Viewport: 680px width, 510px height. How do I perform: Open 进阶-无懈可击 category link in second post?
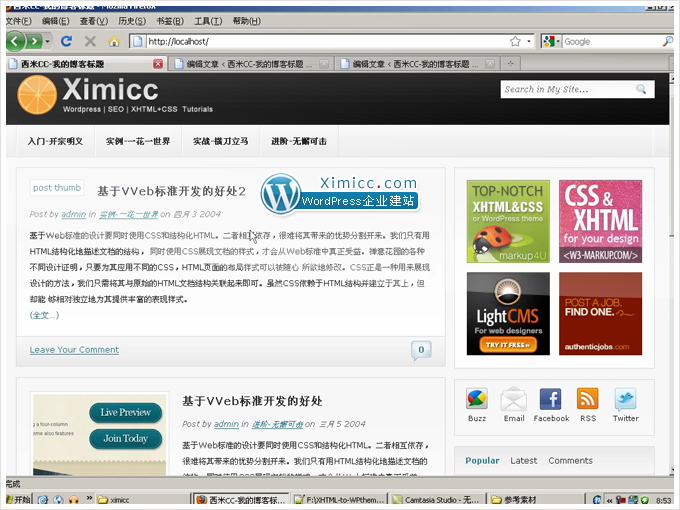click(278, 424)
